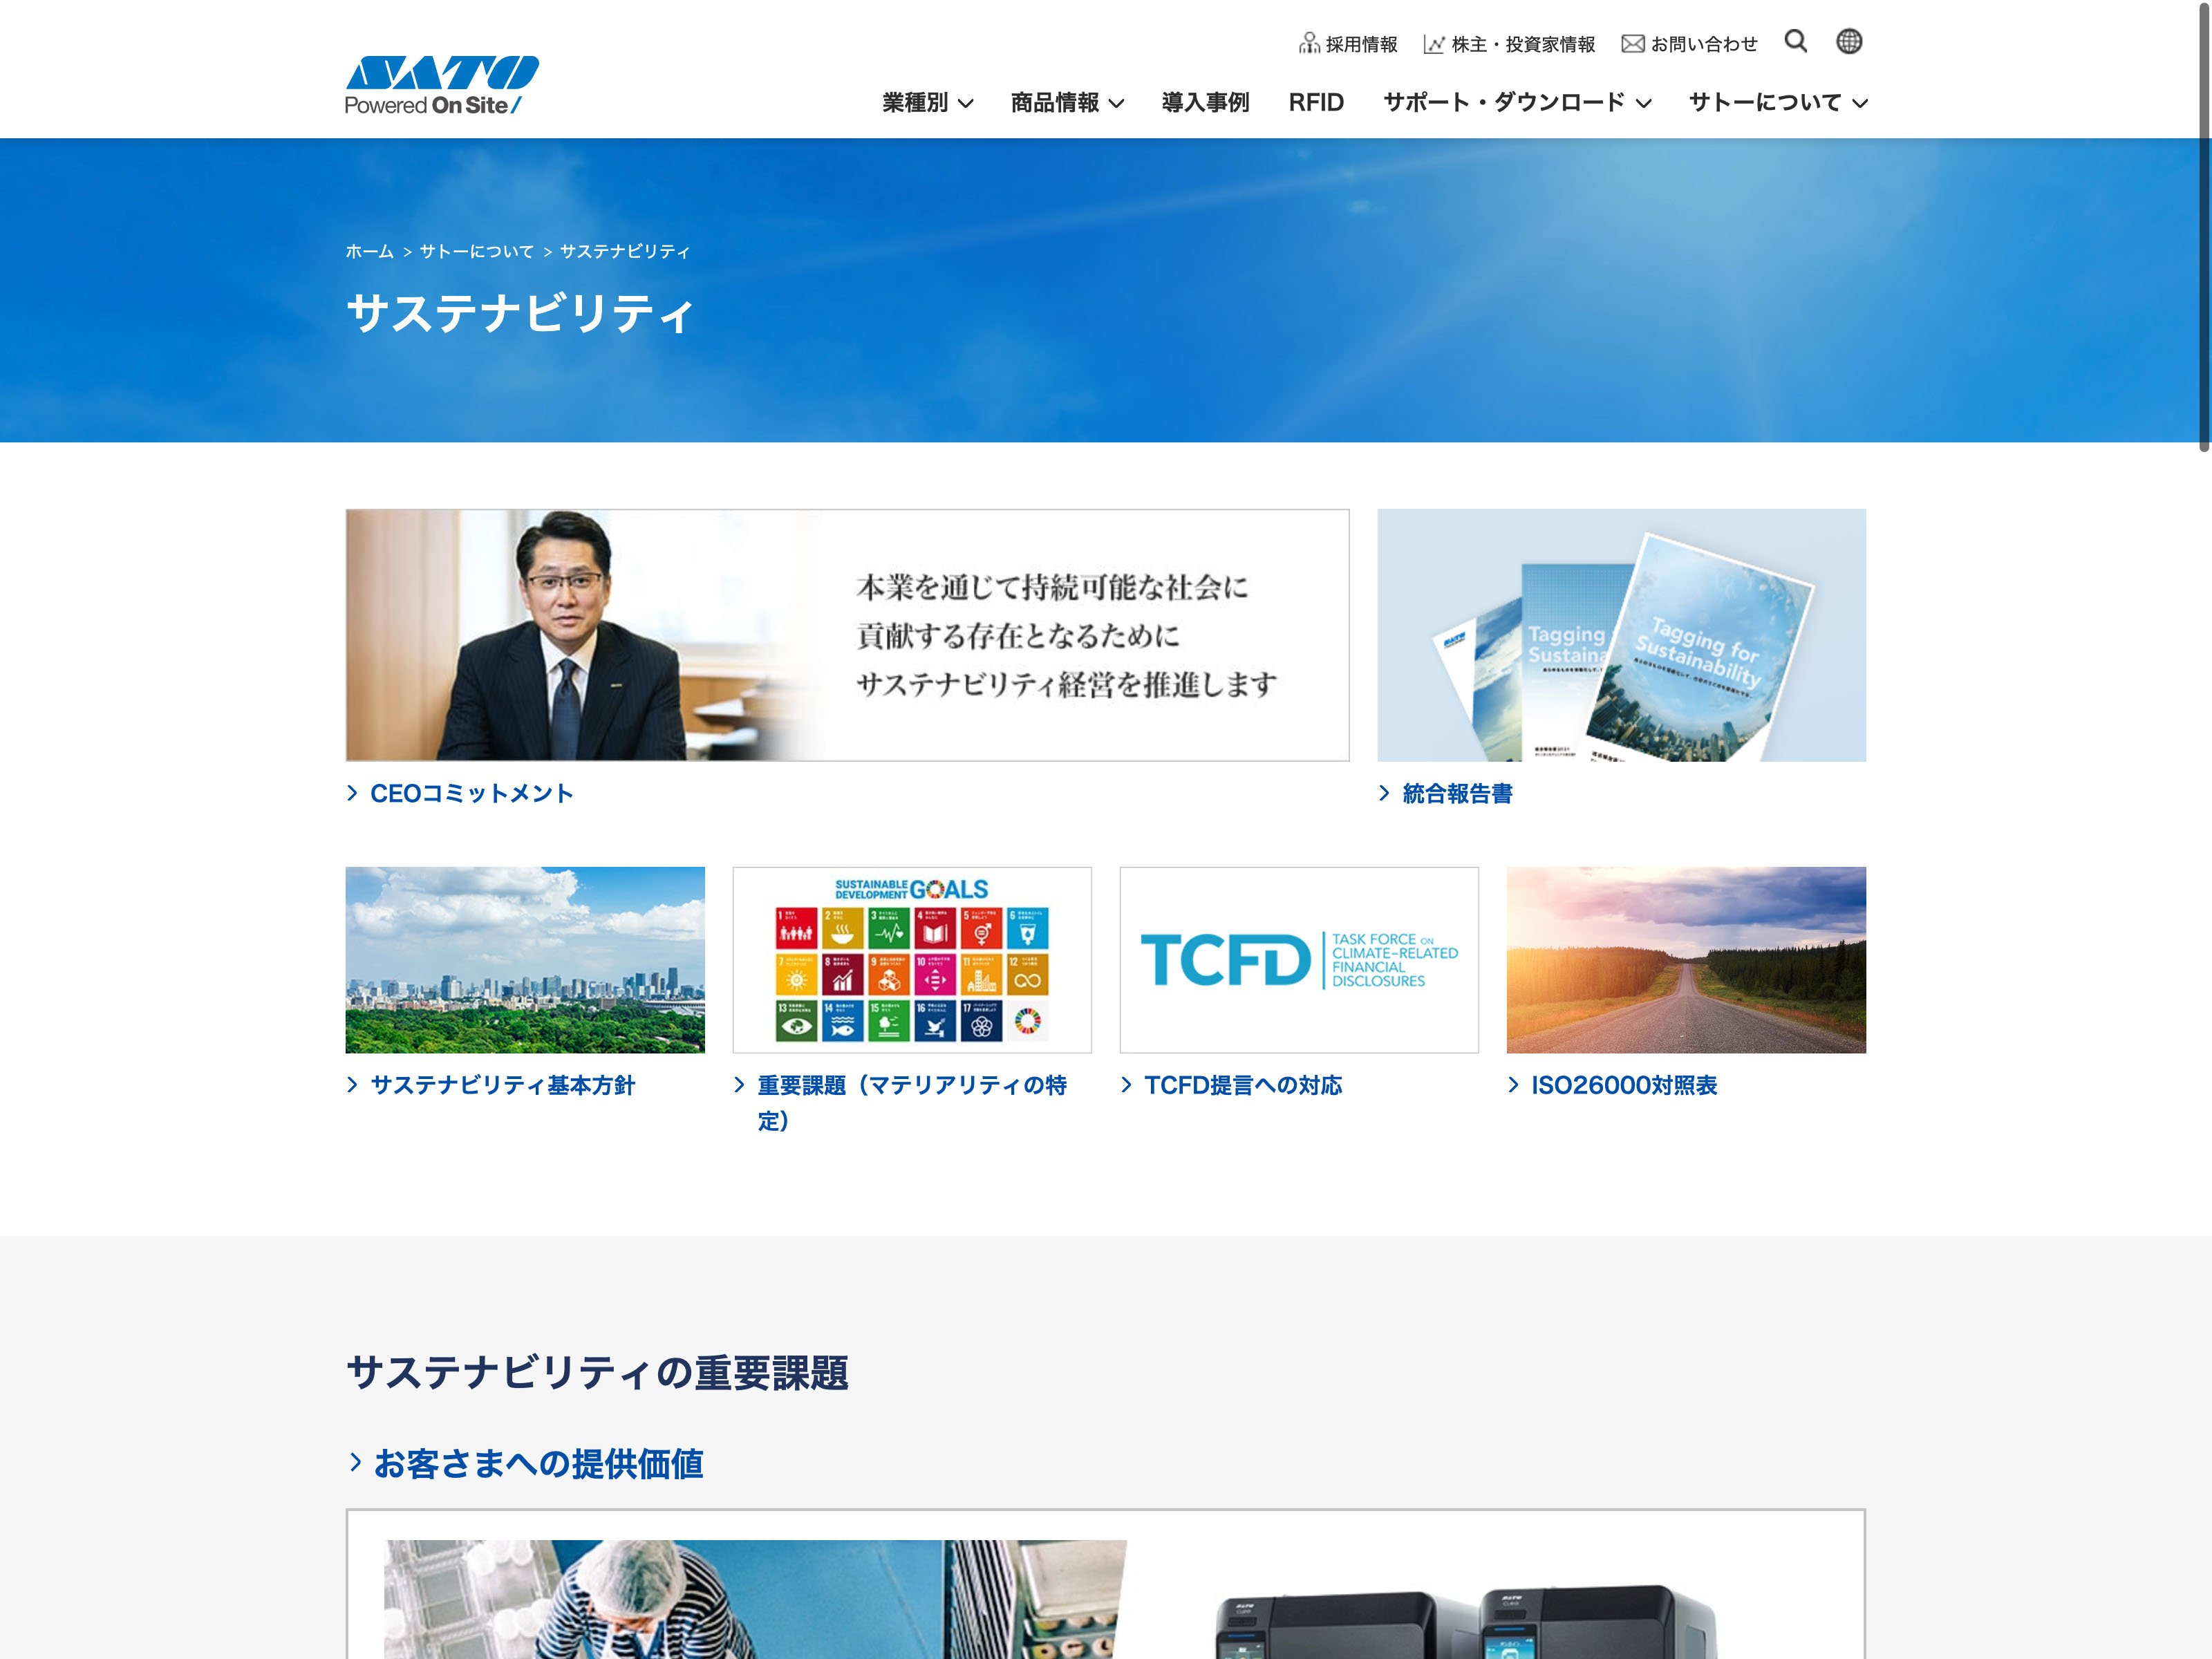Open the 統合報告書 link
This screenshot has width=2212, height=1659.
pyautogui.click(x=1456, y=793)
